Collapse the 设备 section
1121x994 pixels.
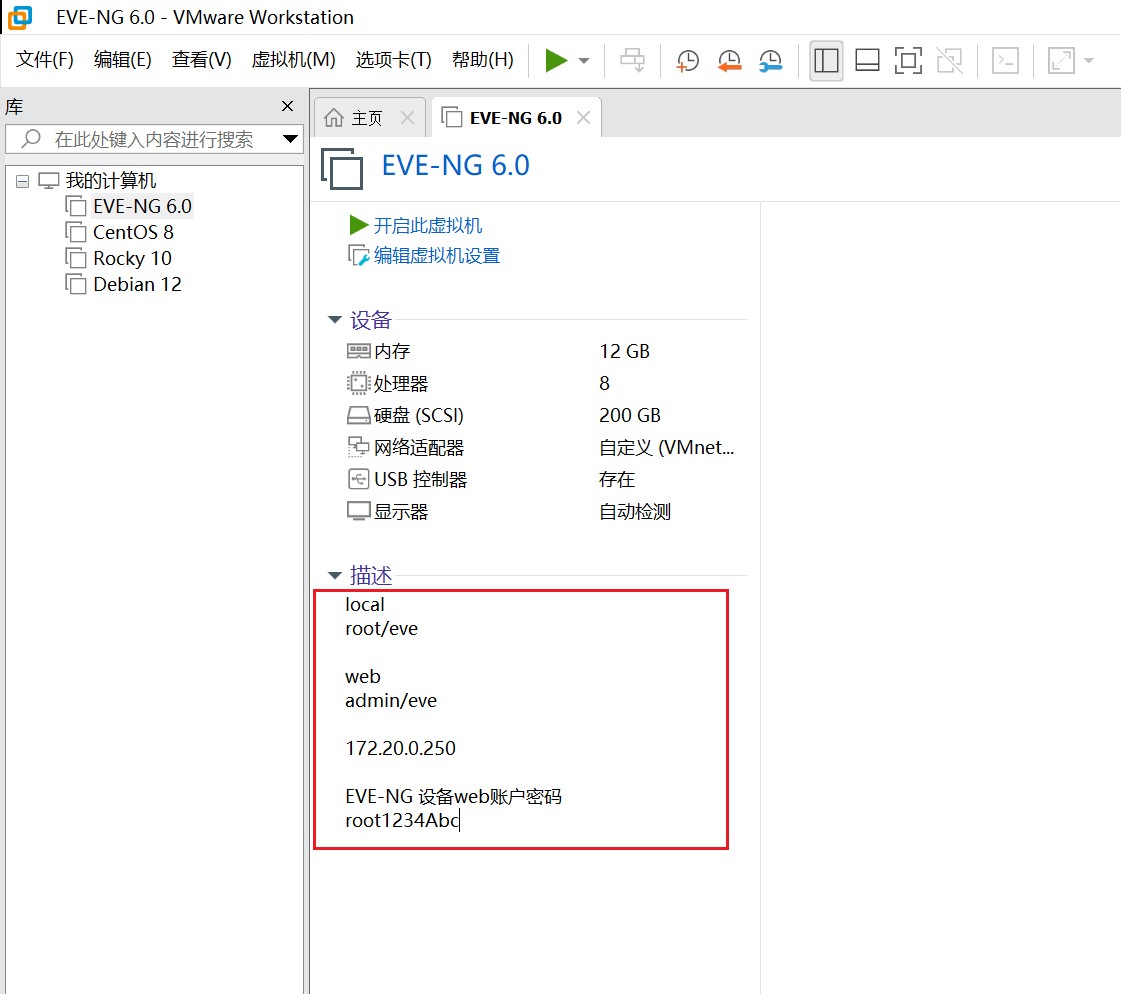335,320
